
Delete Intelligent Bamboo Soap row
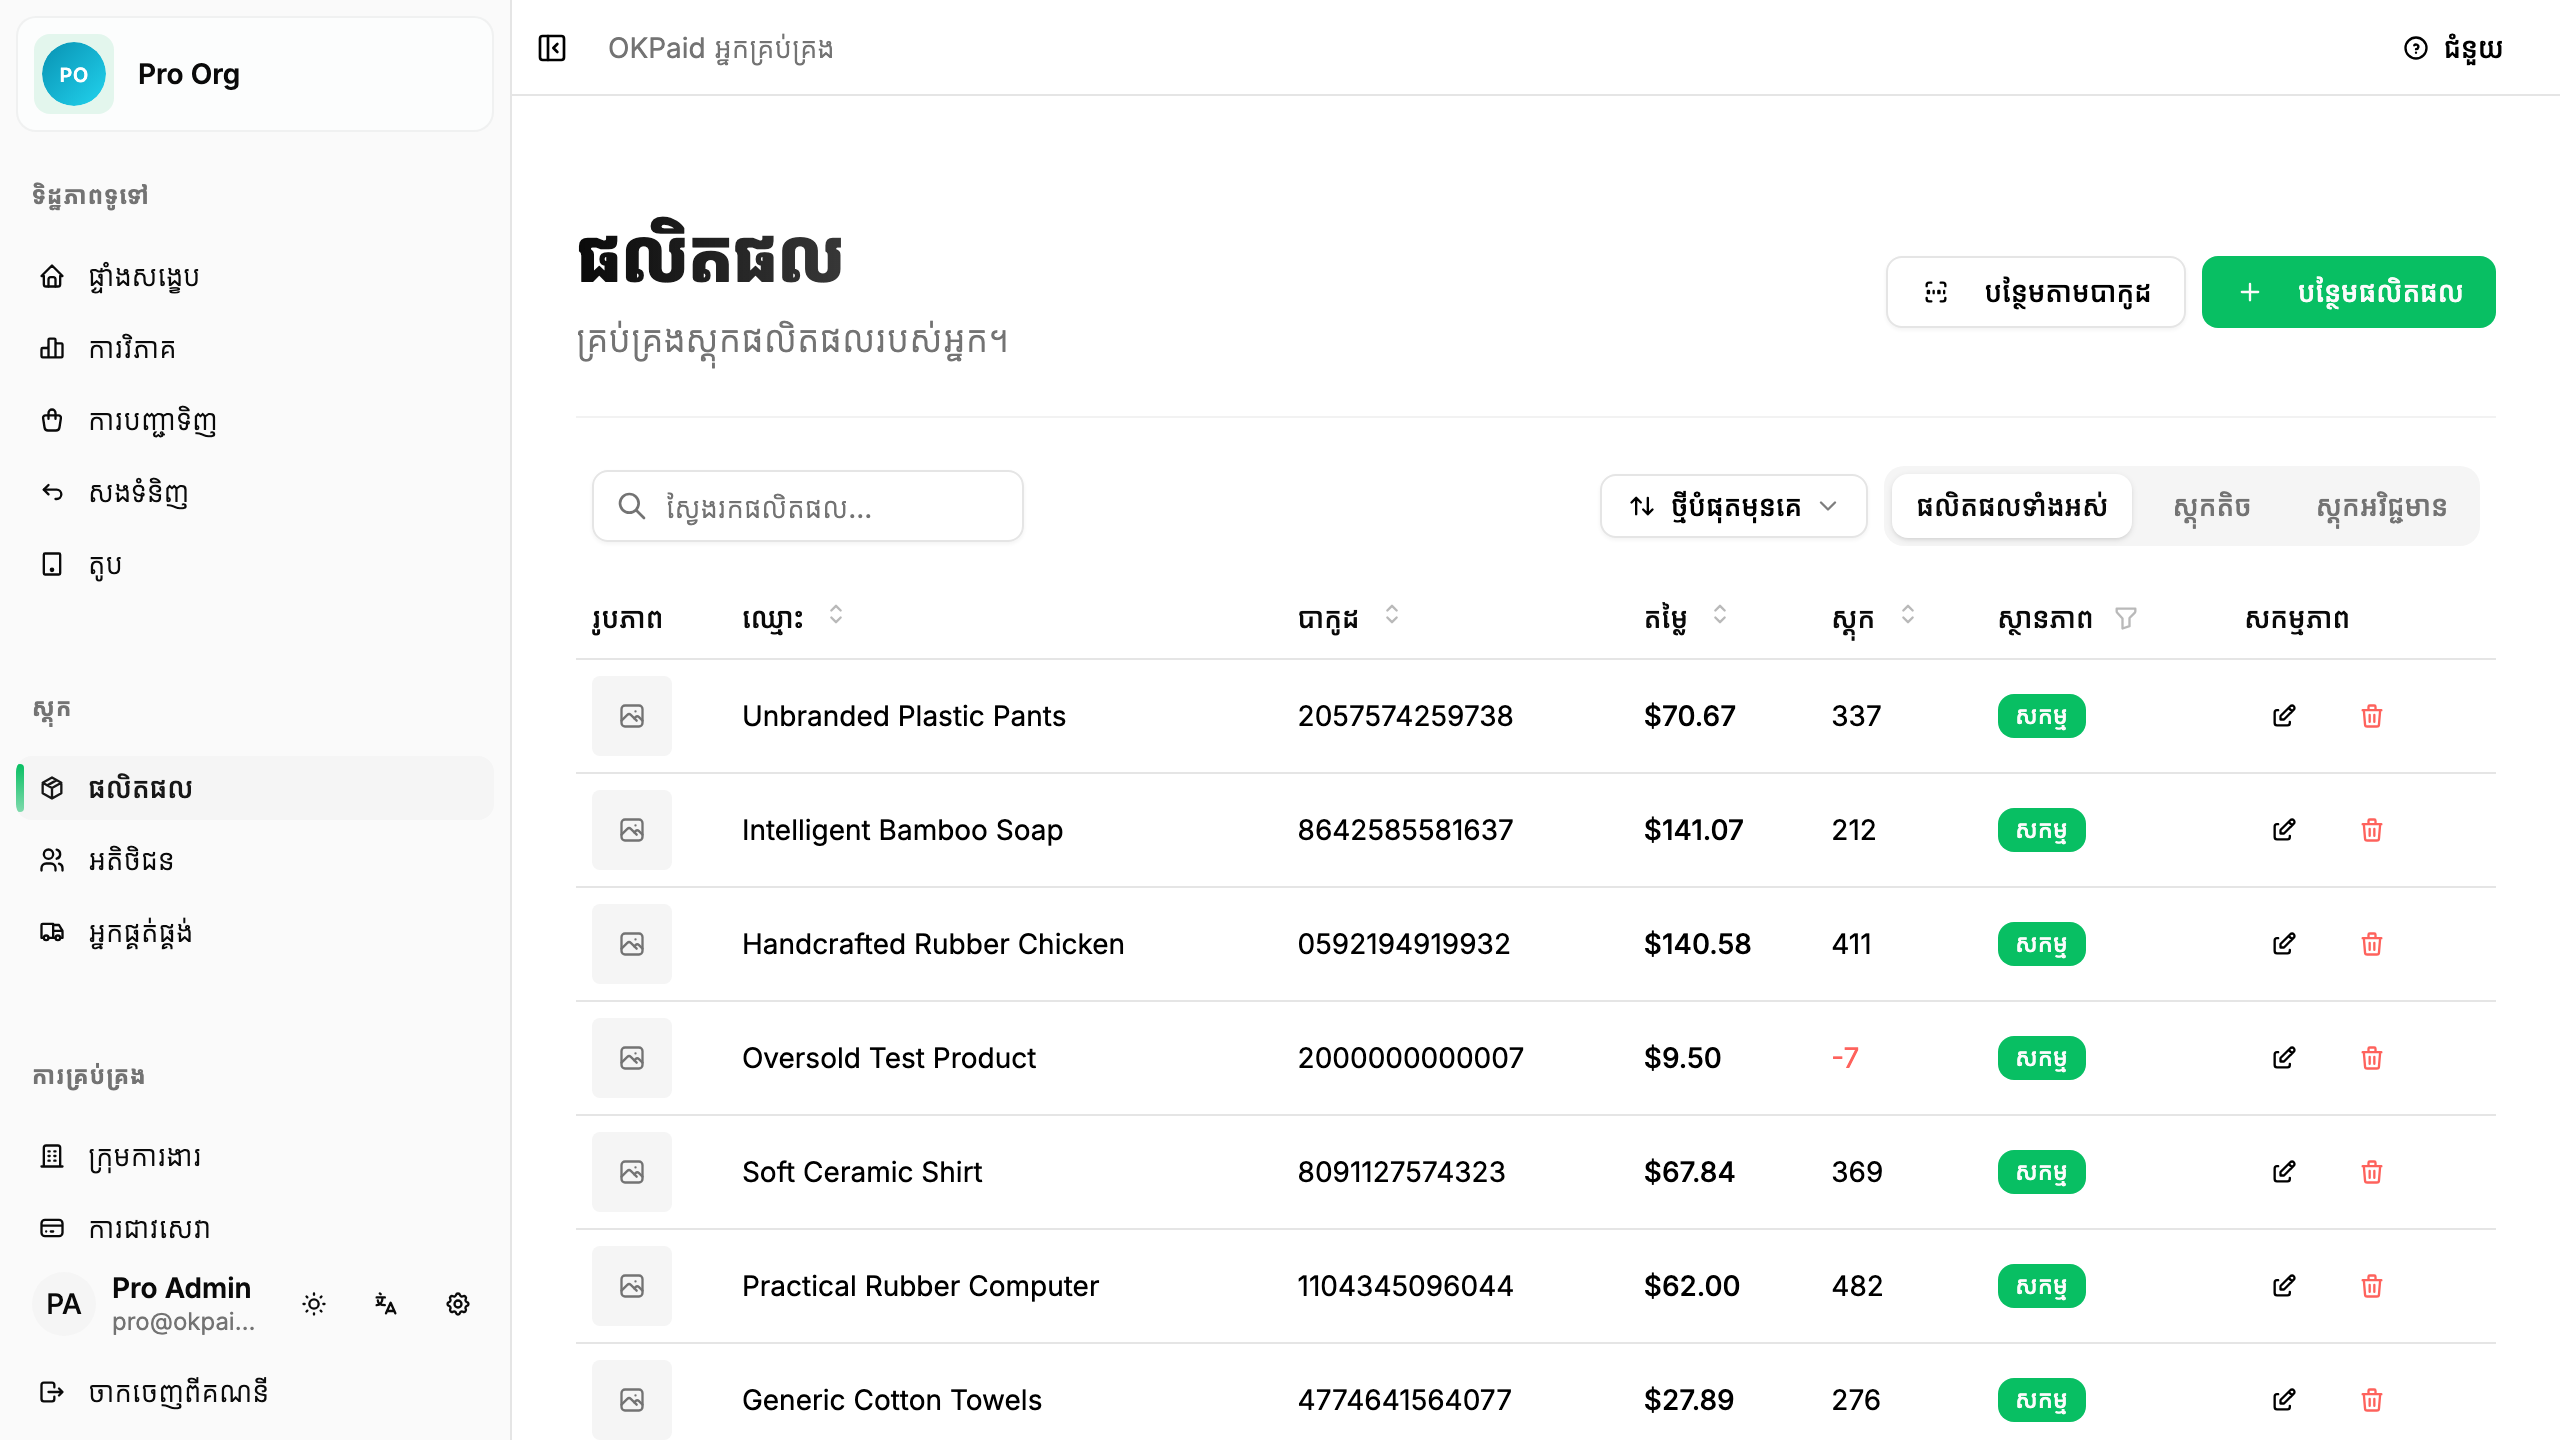pyautogui.click(x=2372, y=830)
